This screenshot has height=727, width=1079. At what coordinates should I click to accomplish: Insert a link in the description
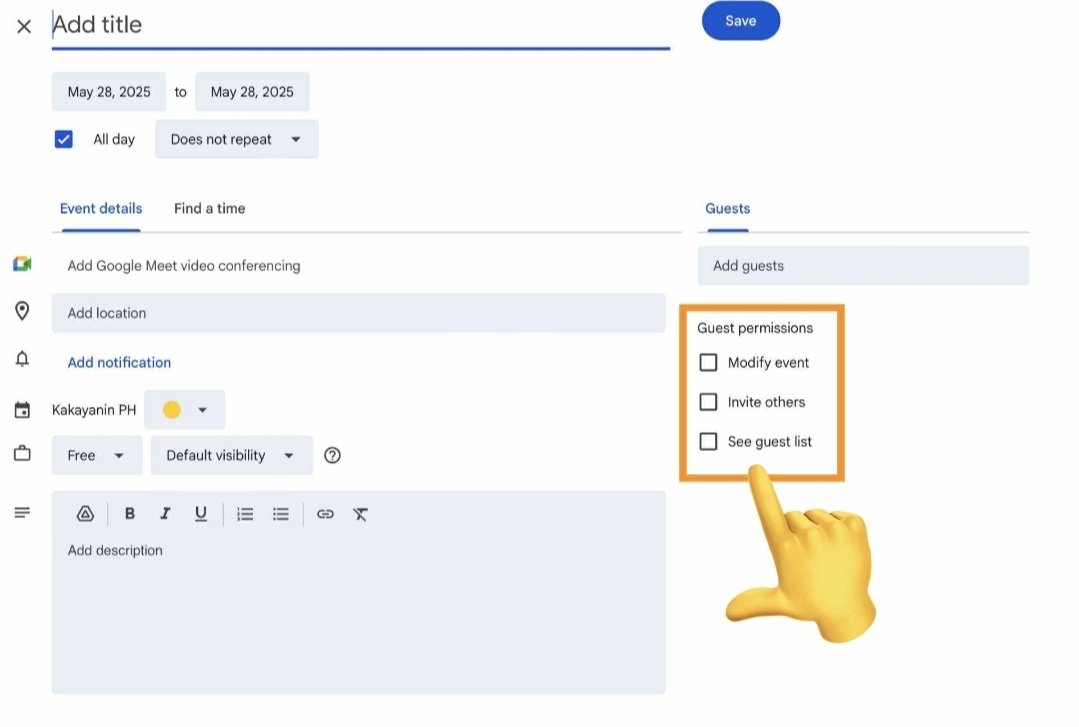[325, 514]
